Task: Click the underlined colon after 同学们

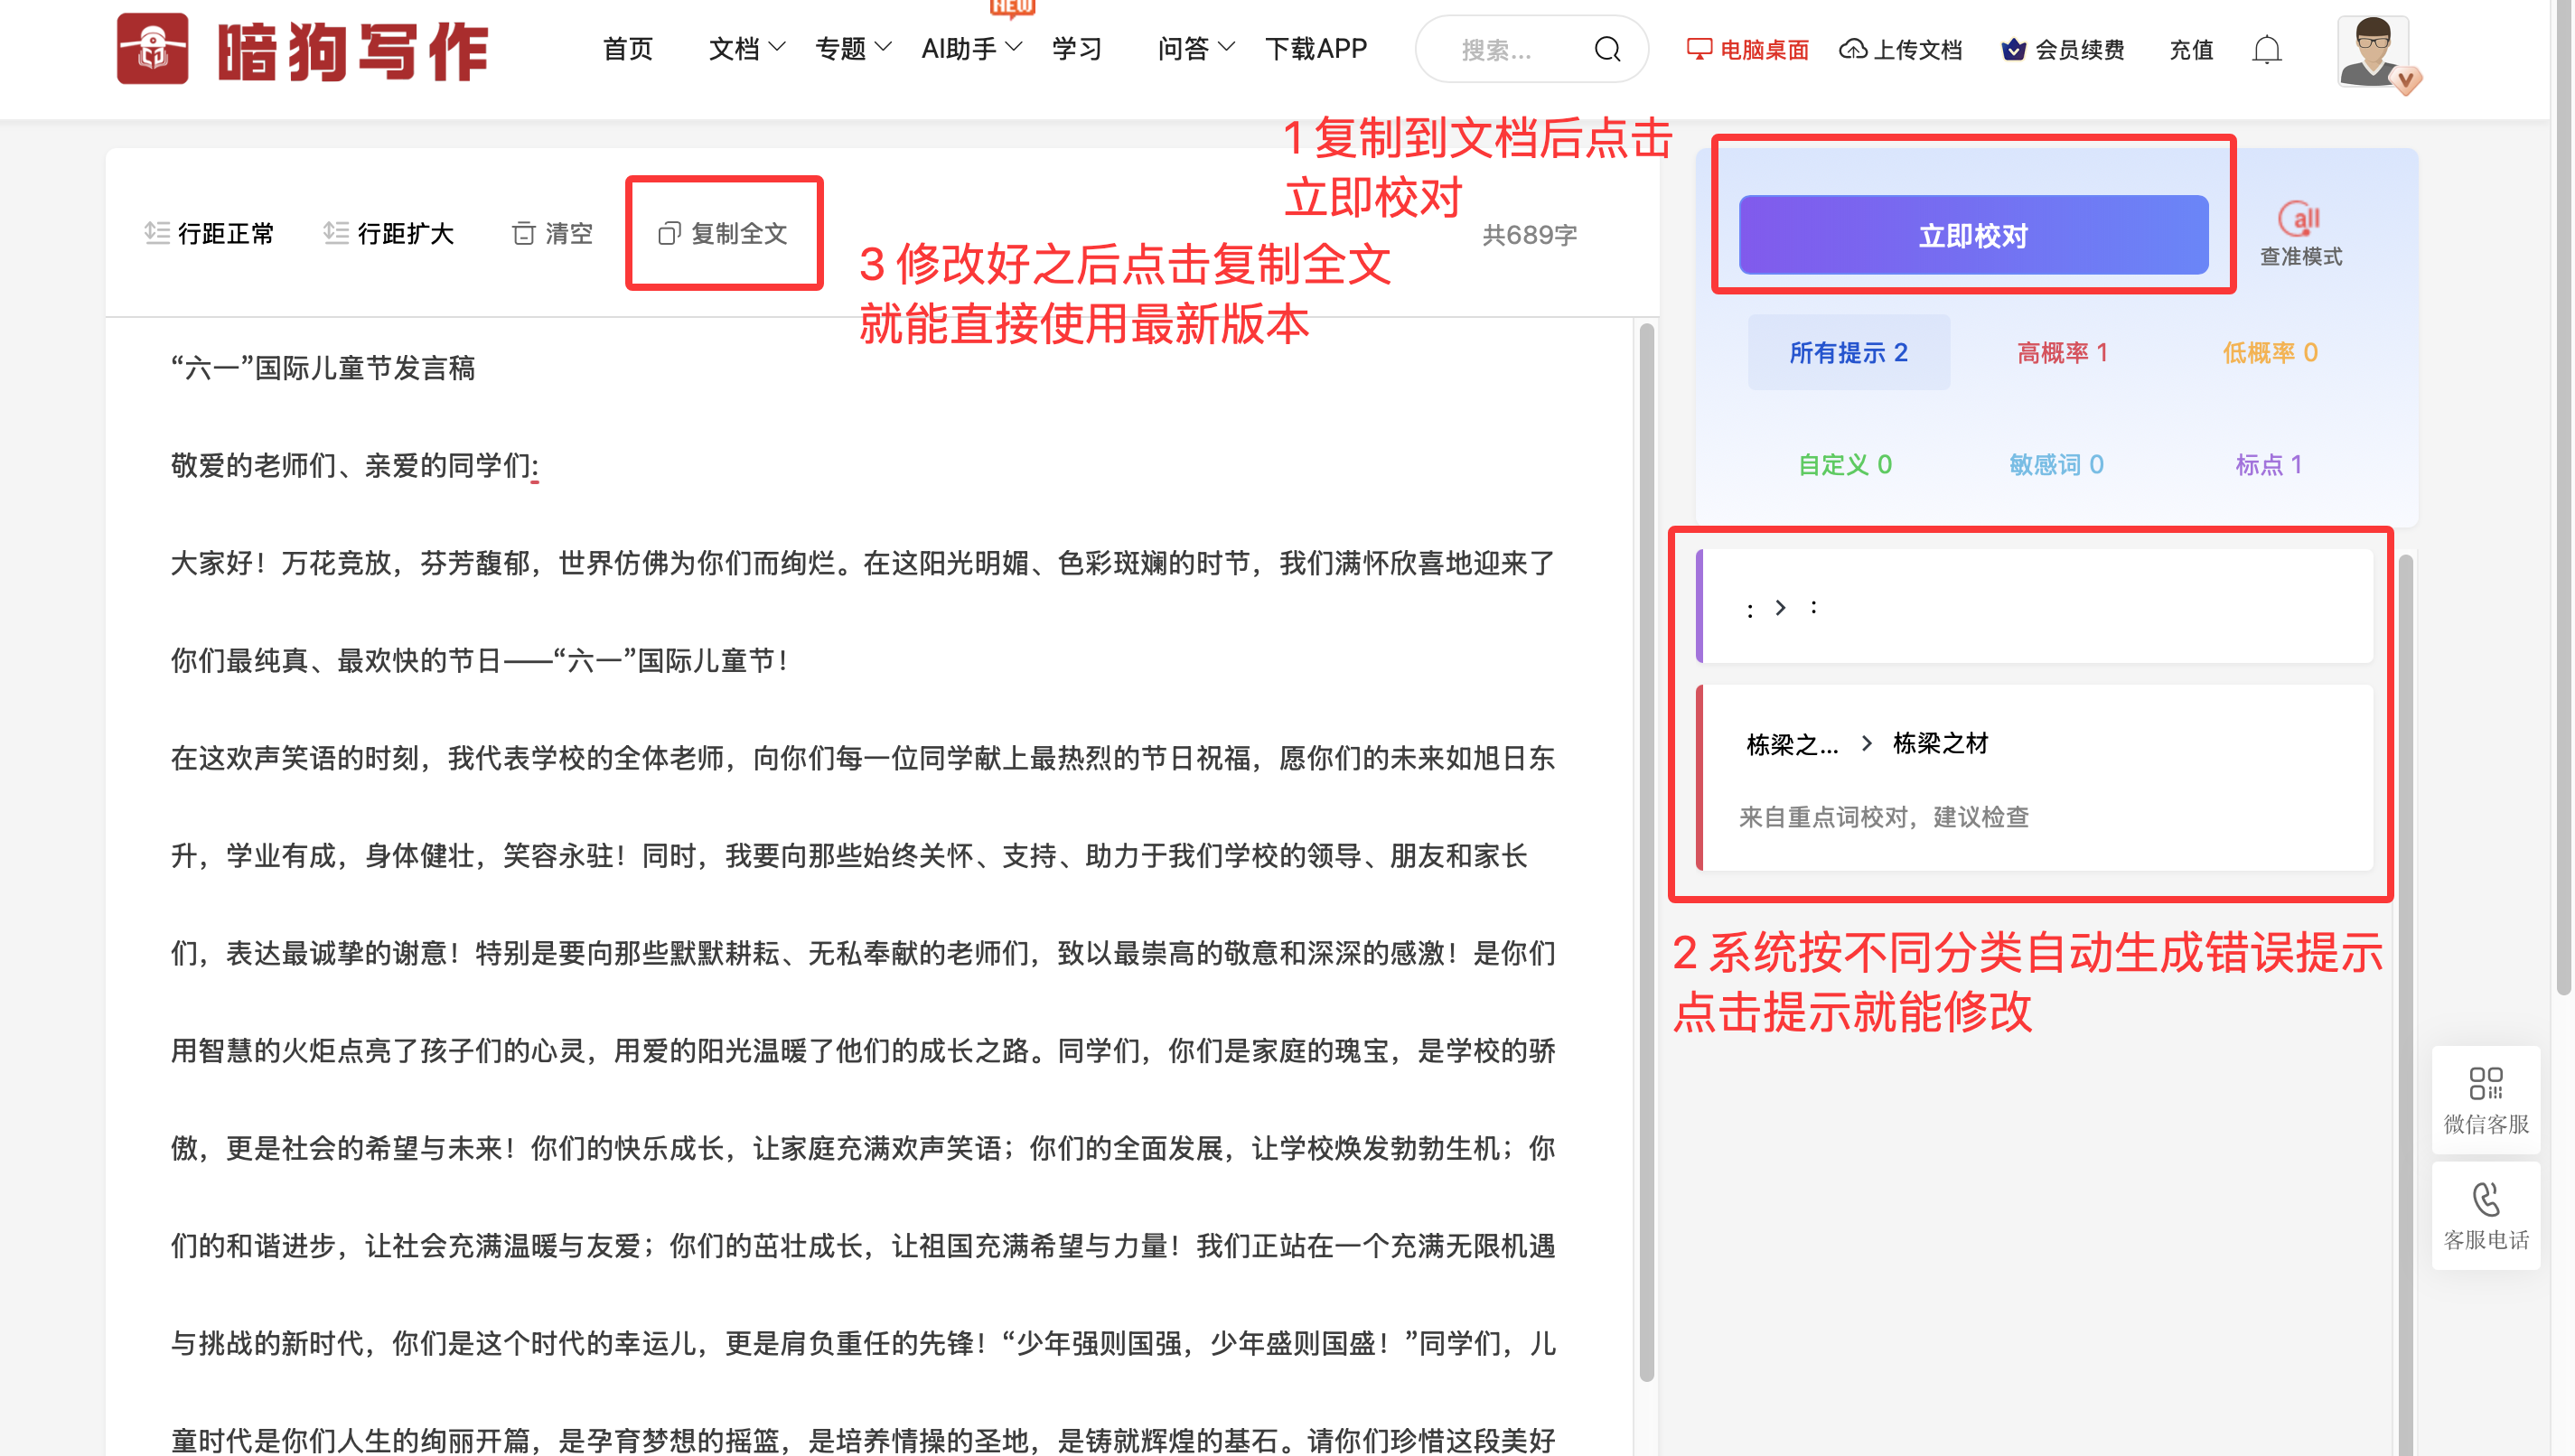Action: click(x=535, y=467)
